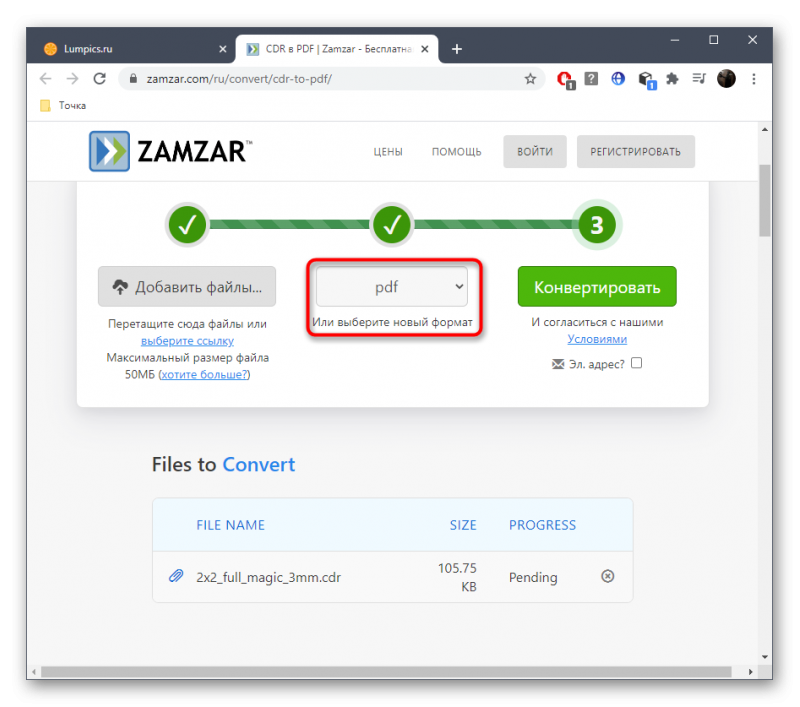Enable the Эл. адрес checkbox
The image size is (800, 707).
click(x=636, y=363)
